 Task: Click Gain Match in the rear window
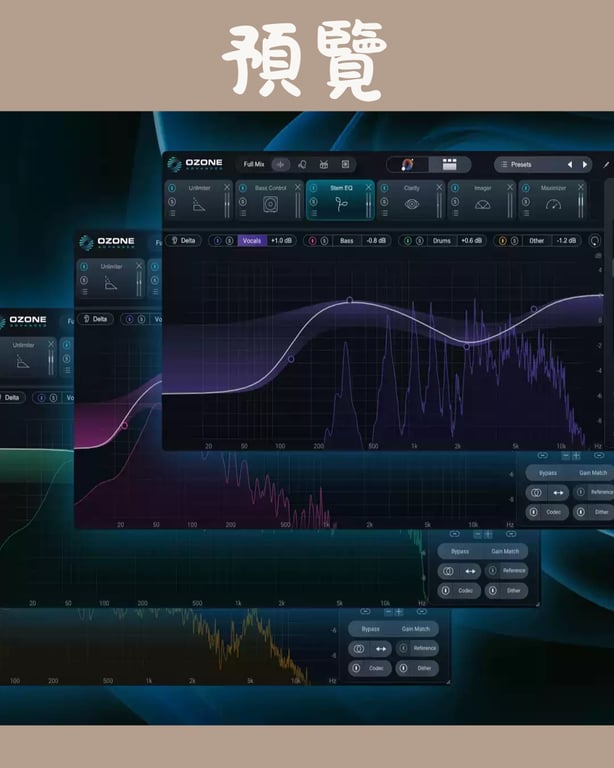[x=415, y=629]
